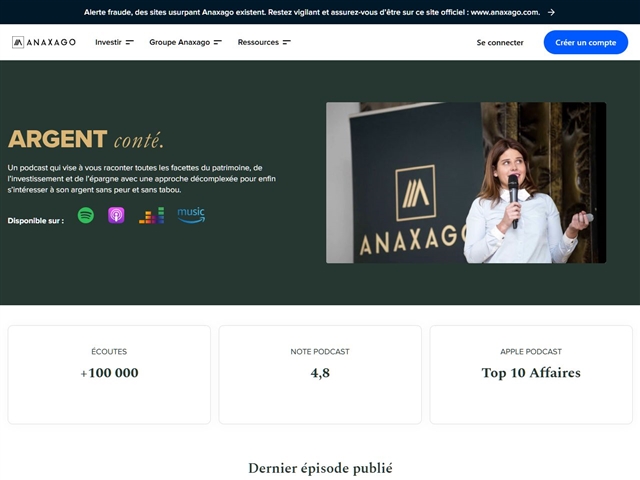Click the +100 000 écoutes value
640x480 pixels.
[109, 373]
